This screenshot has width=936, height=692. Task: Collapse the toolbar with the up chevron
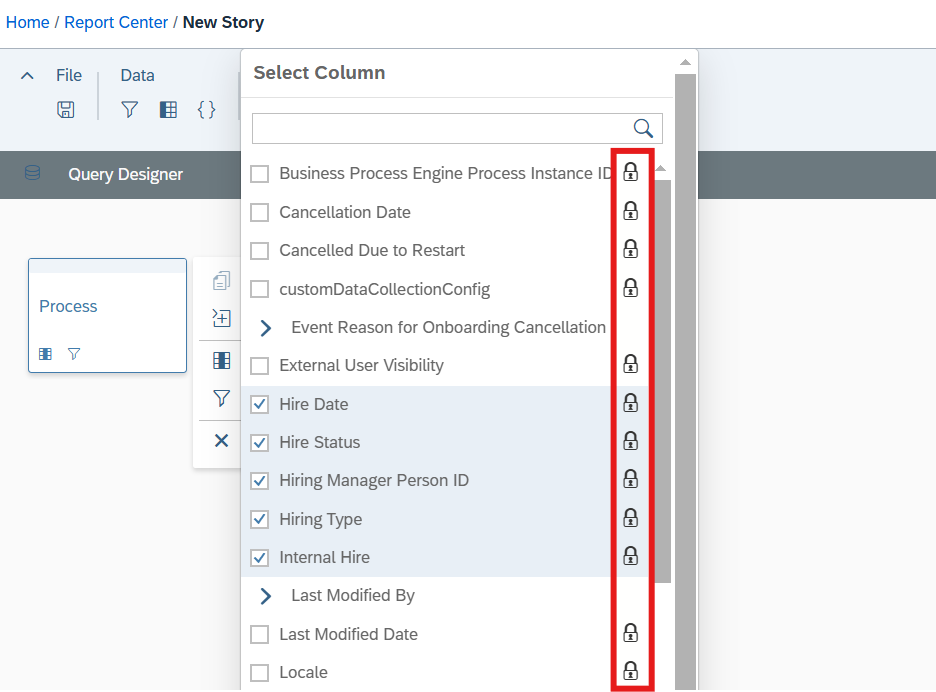point(27,76)
